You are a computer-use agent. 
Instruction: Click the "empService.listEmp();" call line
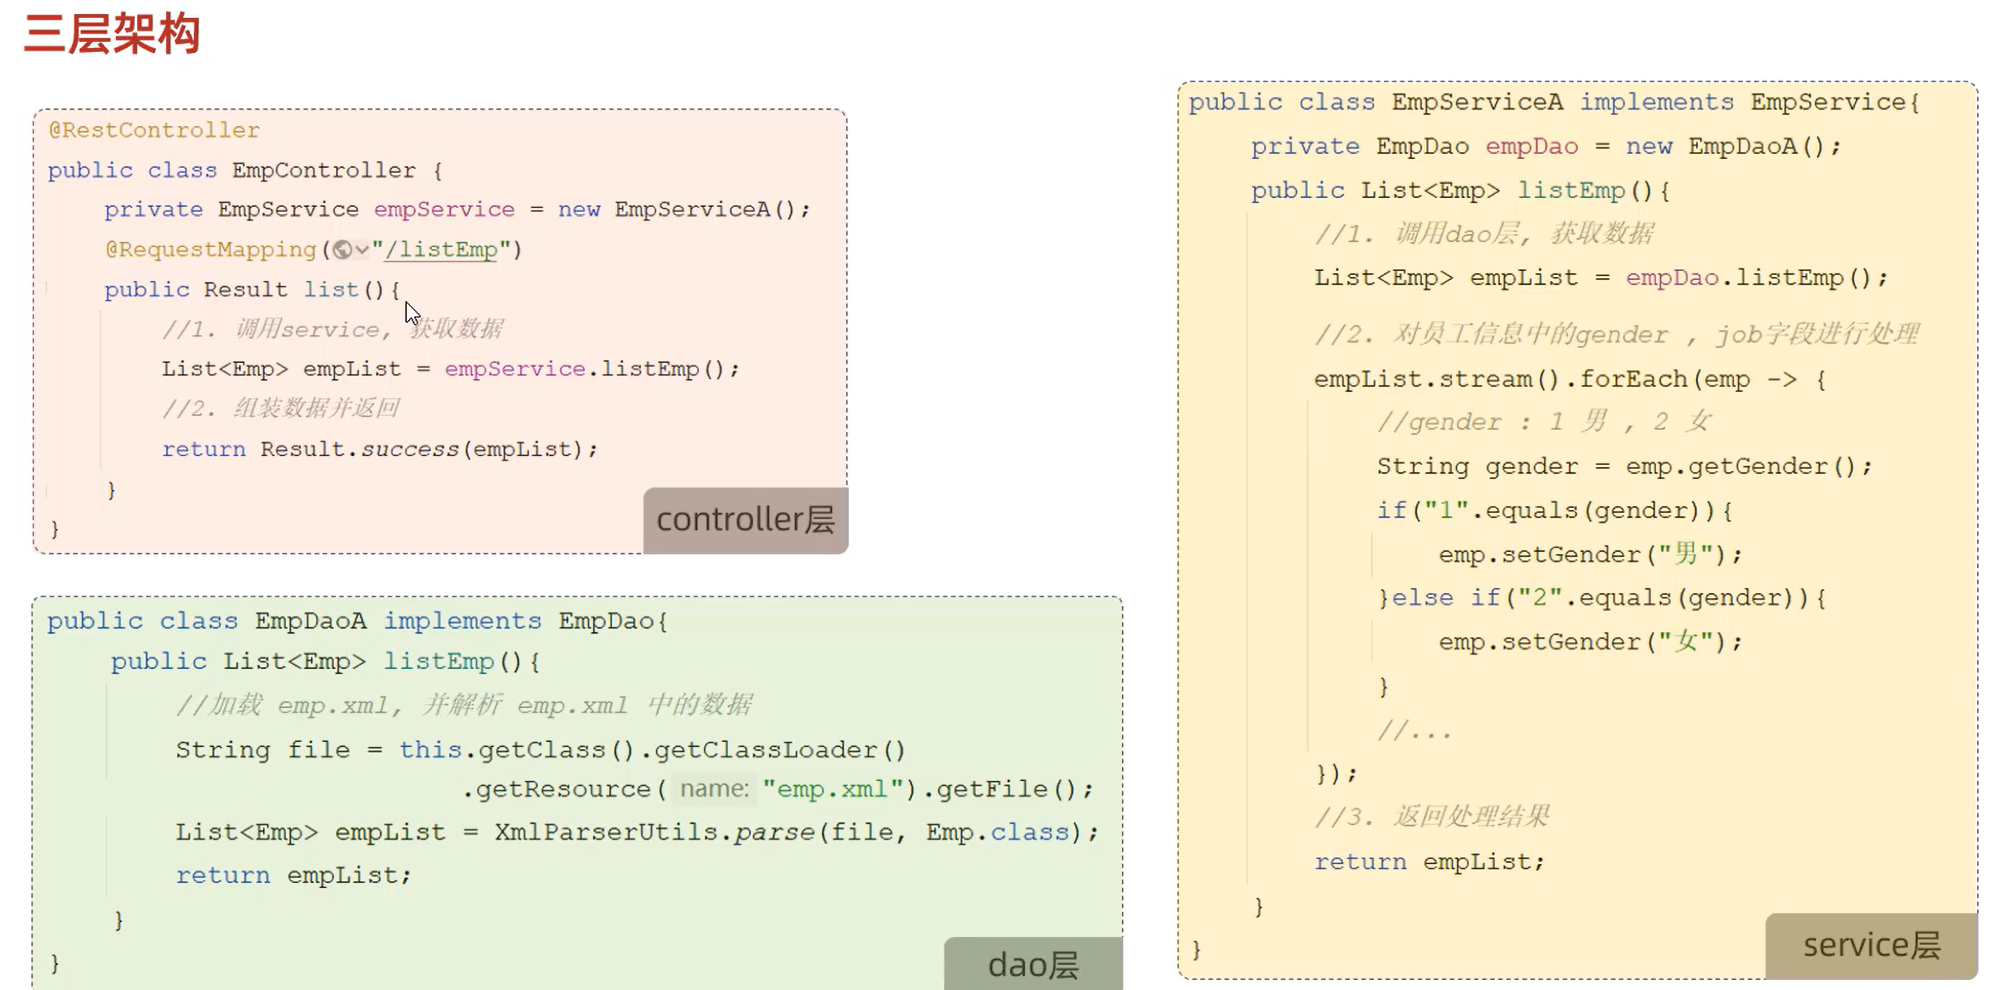click(450, 369)
